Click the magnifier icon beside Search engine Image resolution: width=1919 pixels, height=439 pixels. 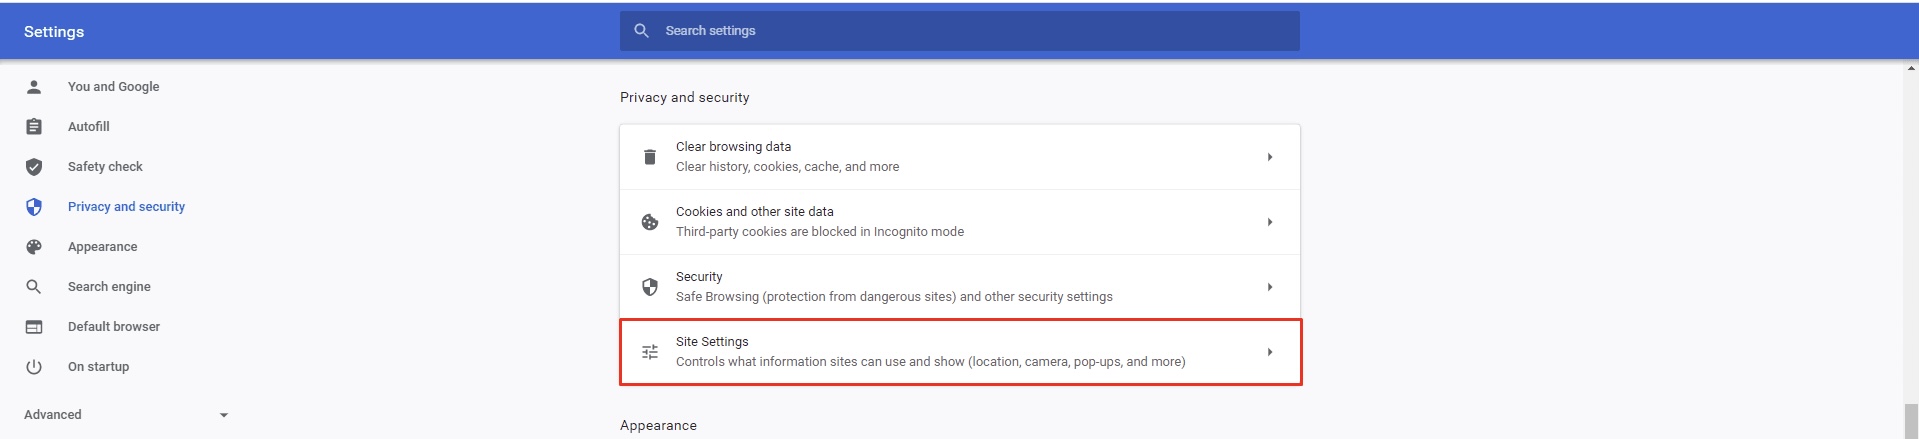coord(34,287)
